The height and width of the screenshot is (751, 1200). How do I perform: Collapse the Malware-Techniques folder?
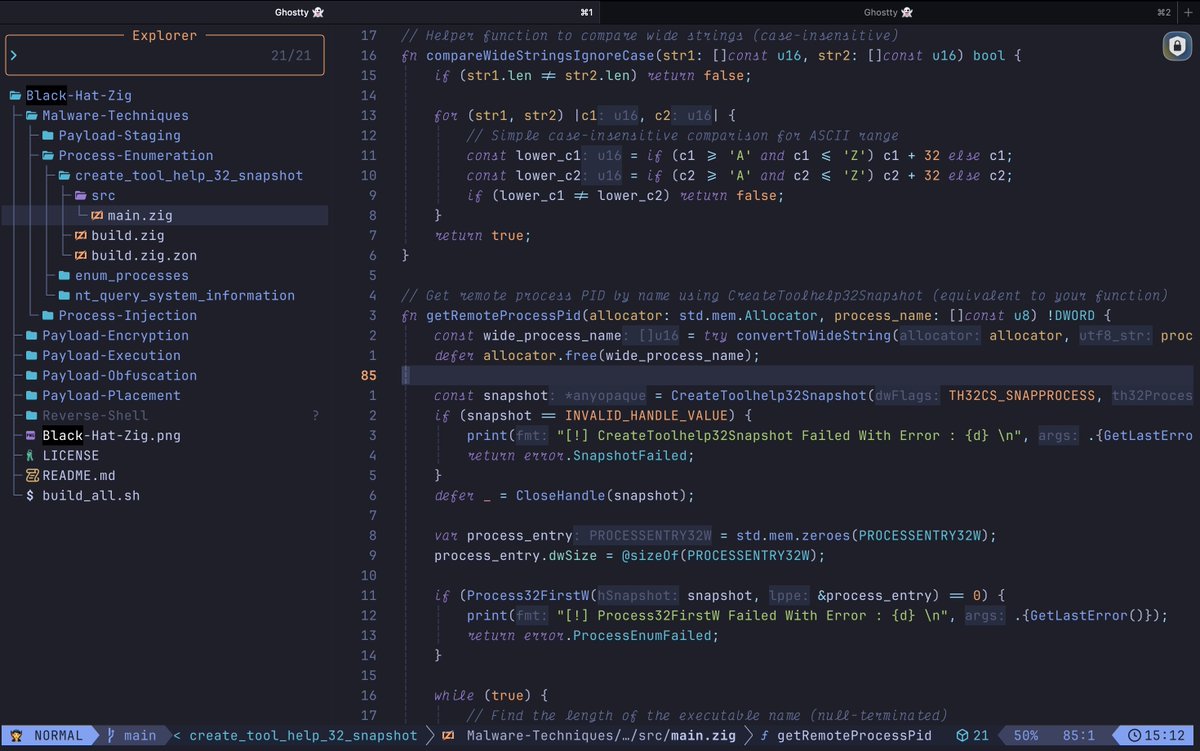(x=107, y=115)
